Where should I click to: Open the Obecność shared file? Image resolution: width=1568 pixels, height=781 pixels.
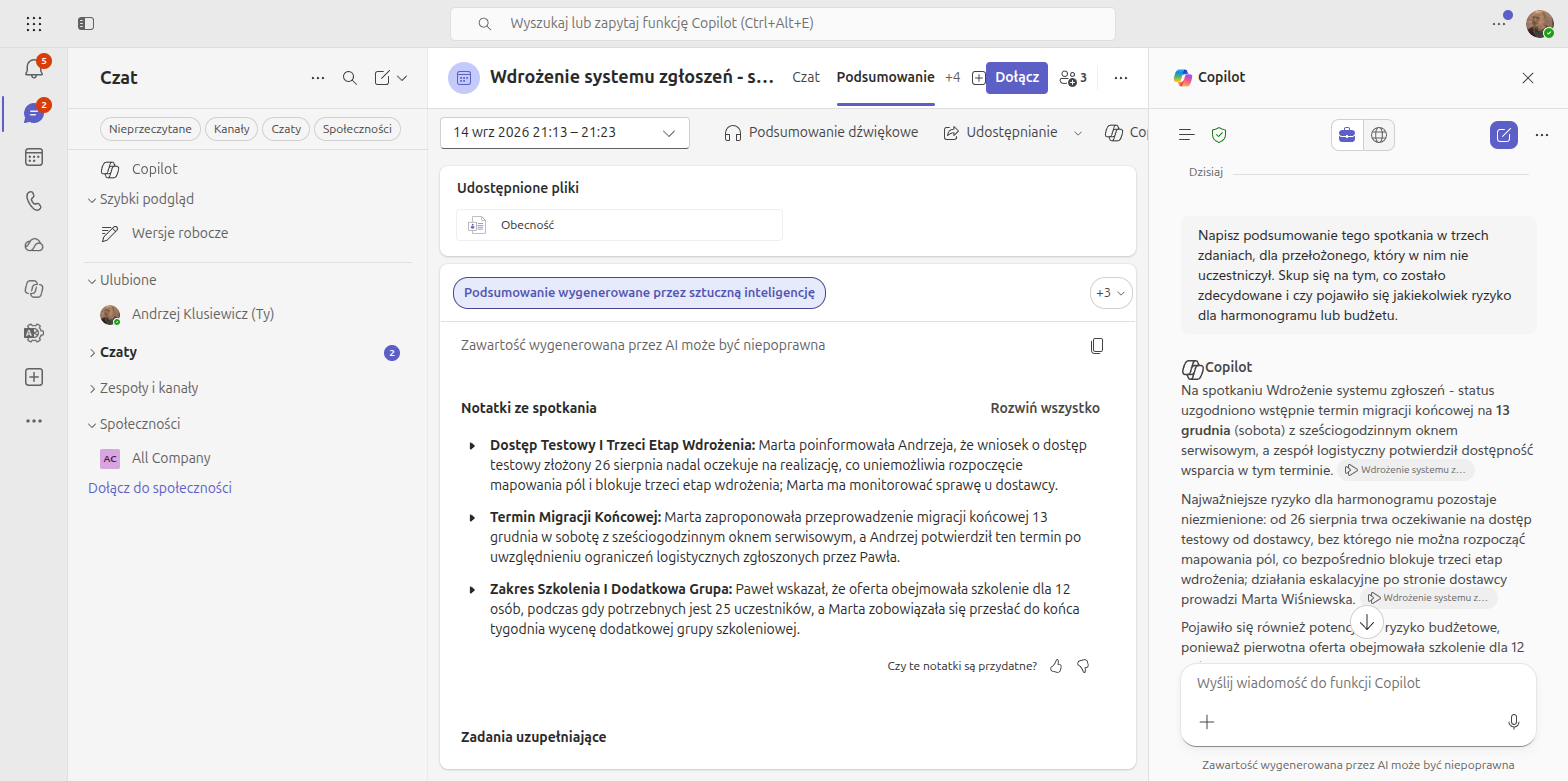619,225
